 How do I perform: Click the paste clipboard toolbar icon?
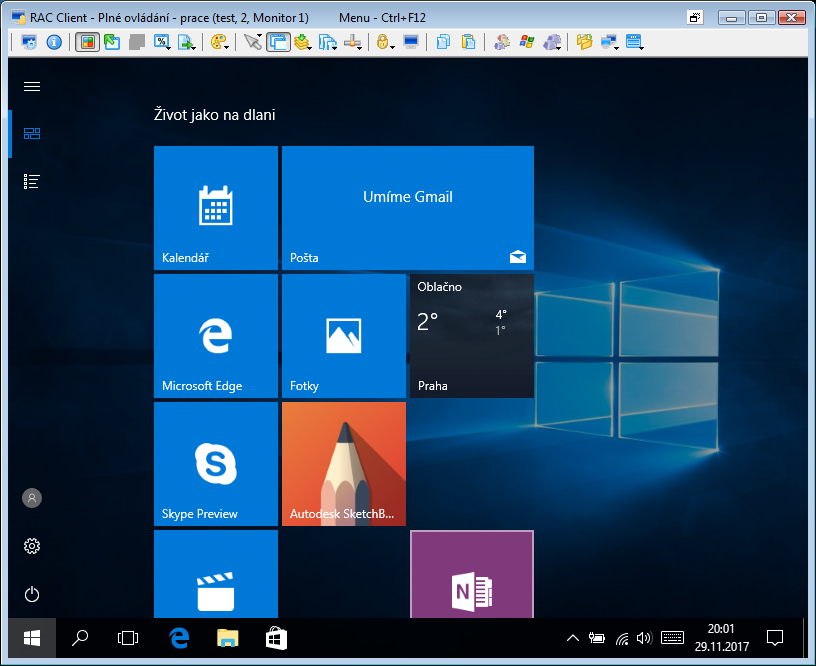[468, 42]
